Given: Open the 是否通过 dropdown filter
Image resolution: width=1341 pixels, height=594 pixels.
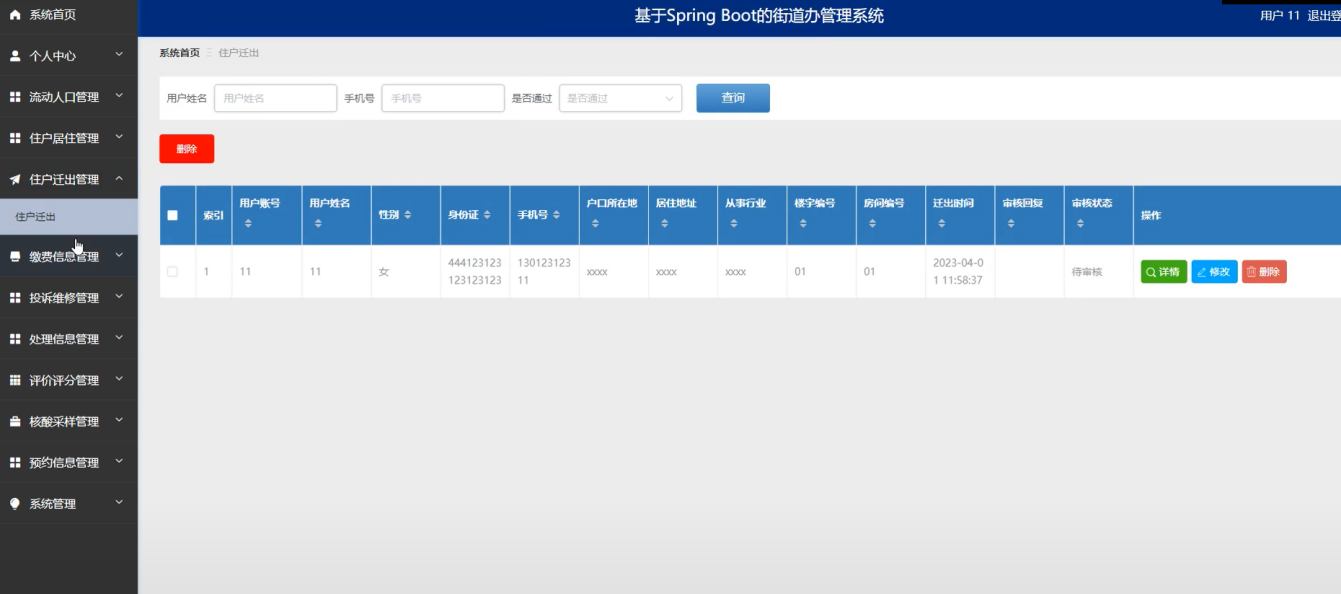Looking at the screenshot, I should pyautogui.click(x=620, y=98).
